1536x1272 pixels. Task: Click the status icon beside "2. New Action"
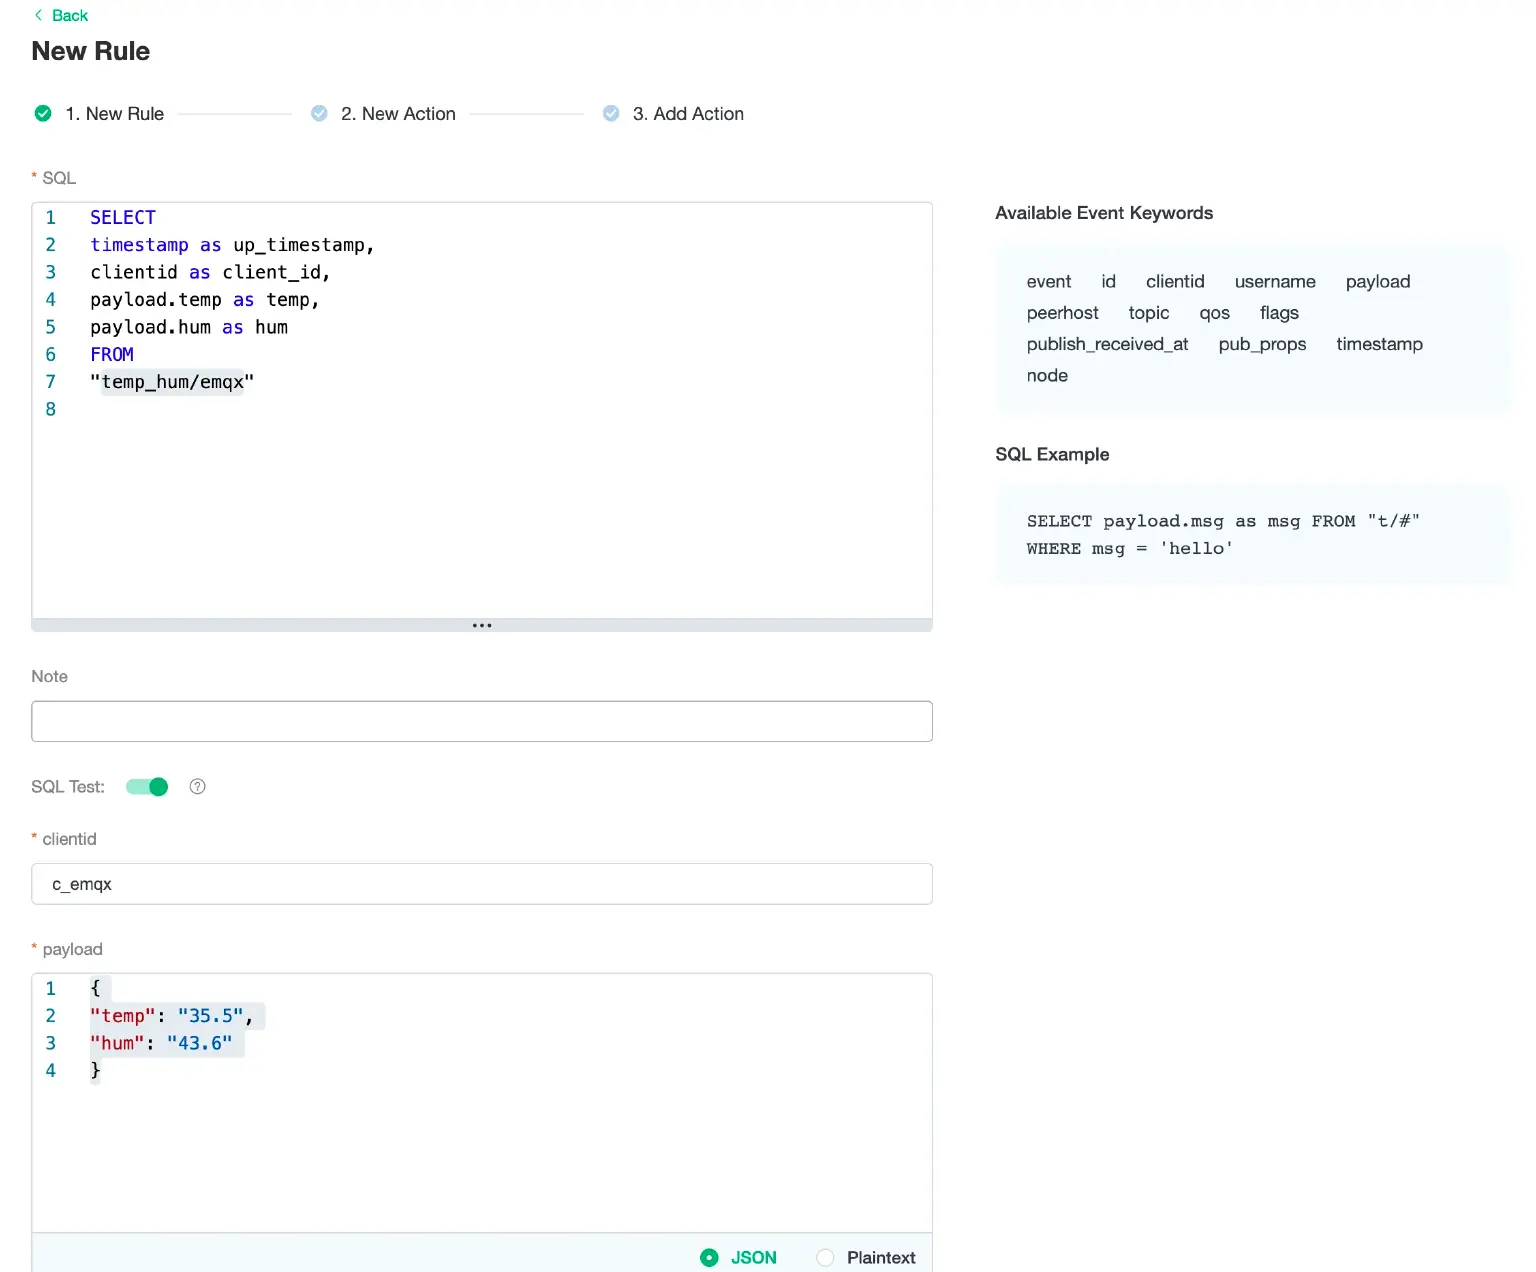pos(319,113)
